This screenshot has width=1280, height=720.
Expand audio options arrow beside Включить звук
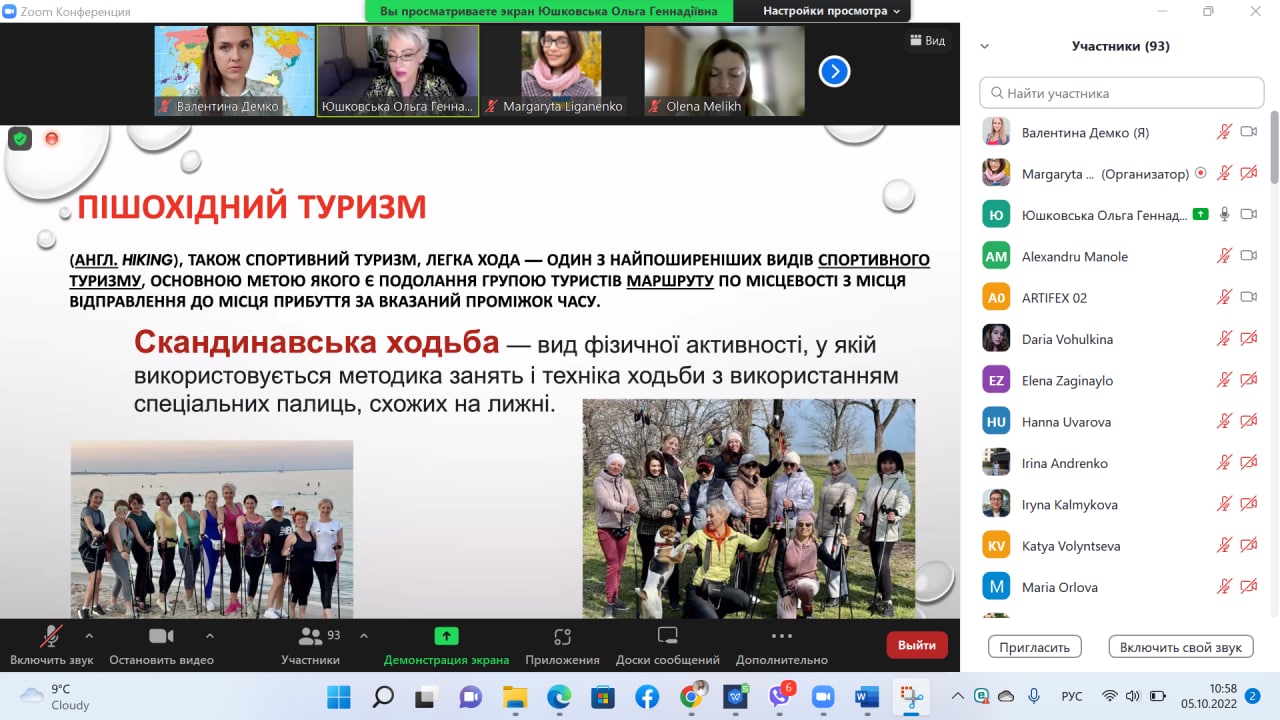pos(89,635)
